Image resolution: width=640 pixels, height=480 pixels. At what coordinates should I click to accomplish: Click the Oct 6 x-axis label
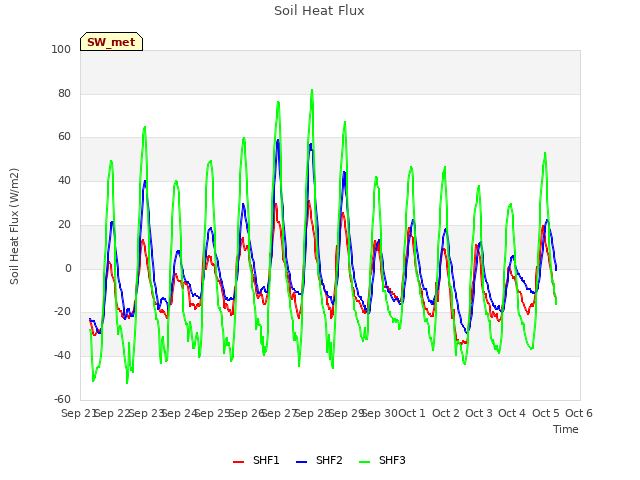point(579,413)
